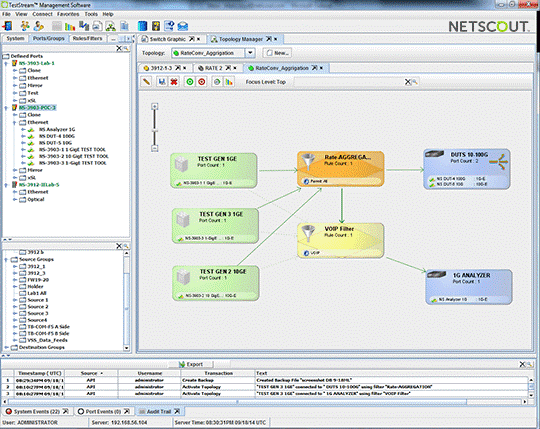Click the New... topology button
The image size is (540, 429).
(x=277, y=53)
